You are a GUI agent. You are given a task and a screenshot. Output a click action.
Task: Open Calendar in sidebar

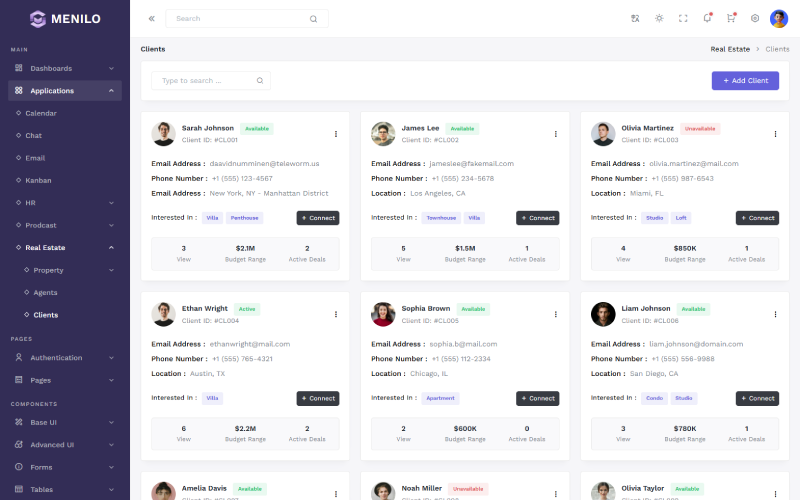(x=41, y=113)
